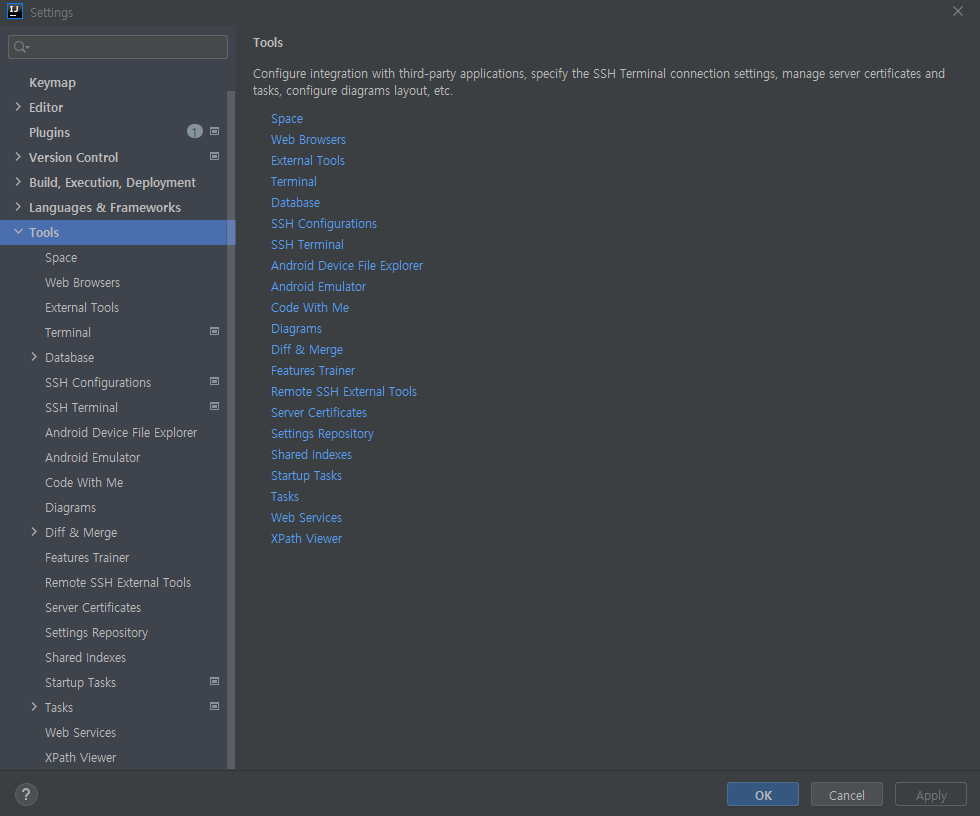Expand Languages & Frameworks group
The width and height of the screenshot is (980, 816).
point(18,207)
